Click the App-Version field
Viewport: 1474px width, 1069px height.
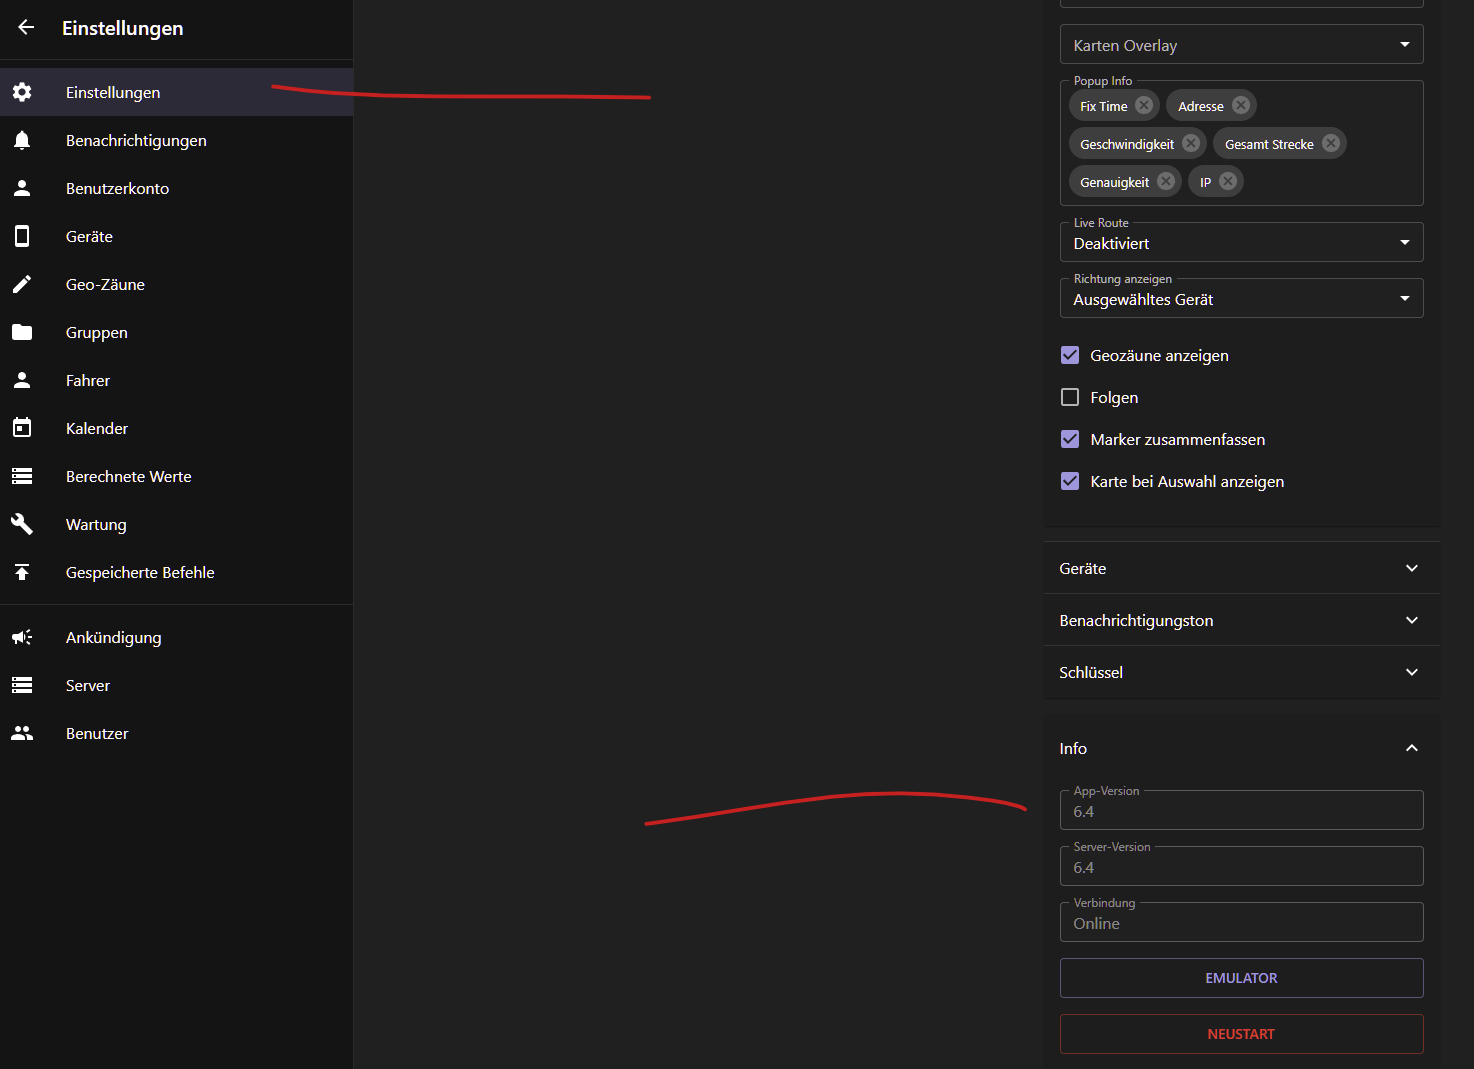(1241, 810)
